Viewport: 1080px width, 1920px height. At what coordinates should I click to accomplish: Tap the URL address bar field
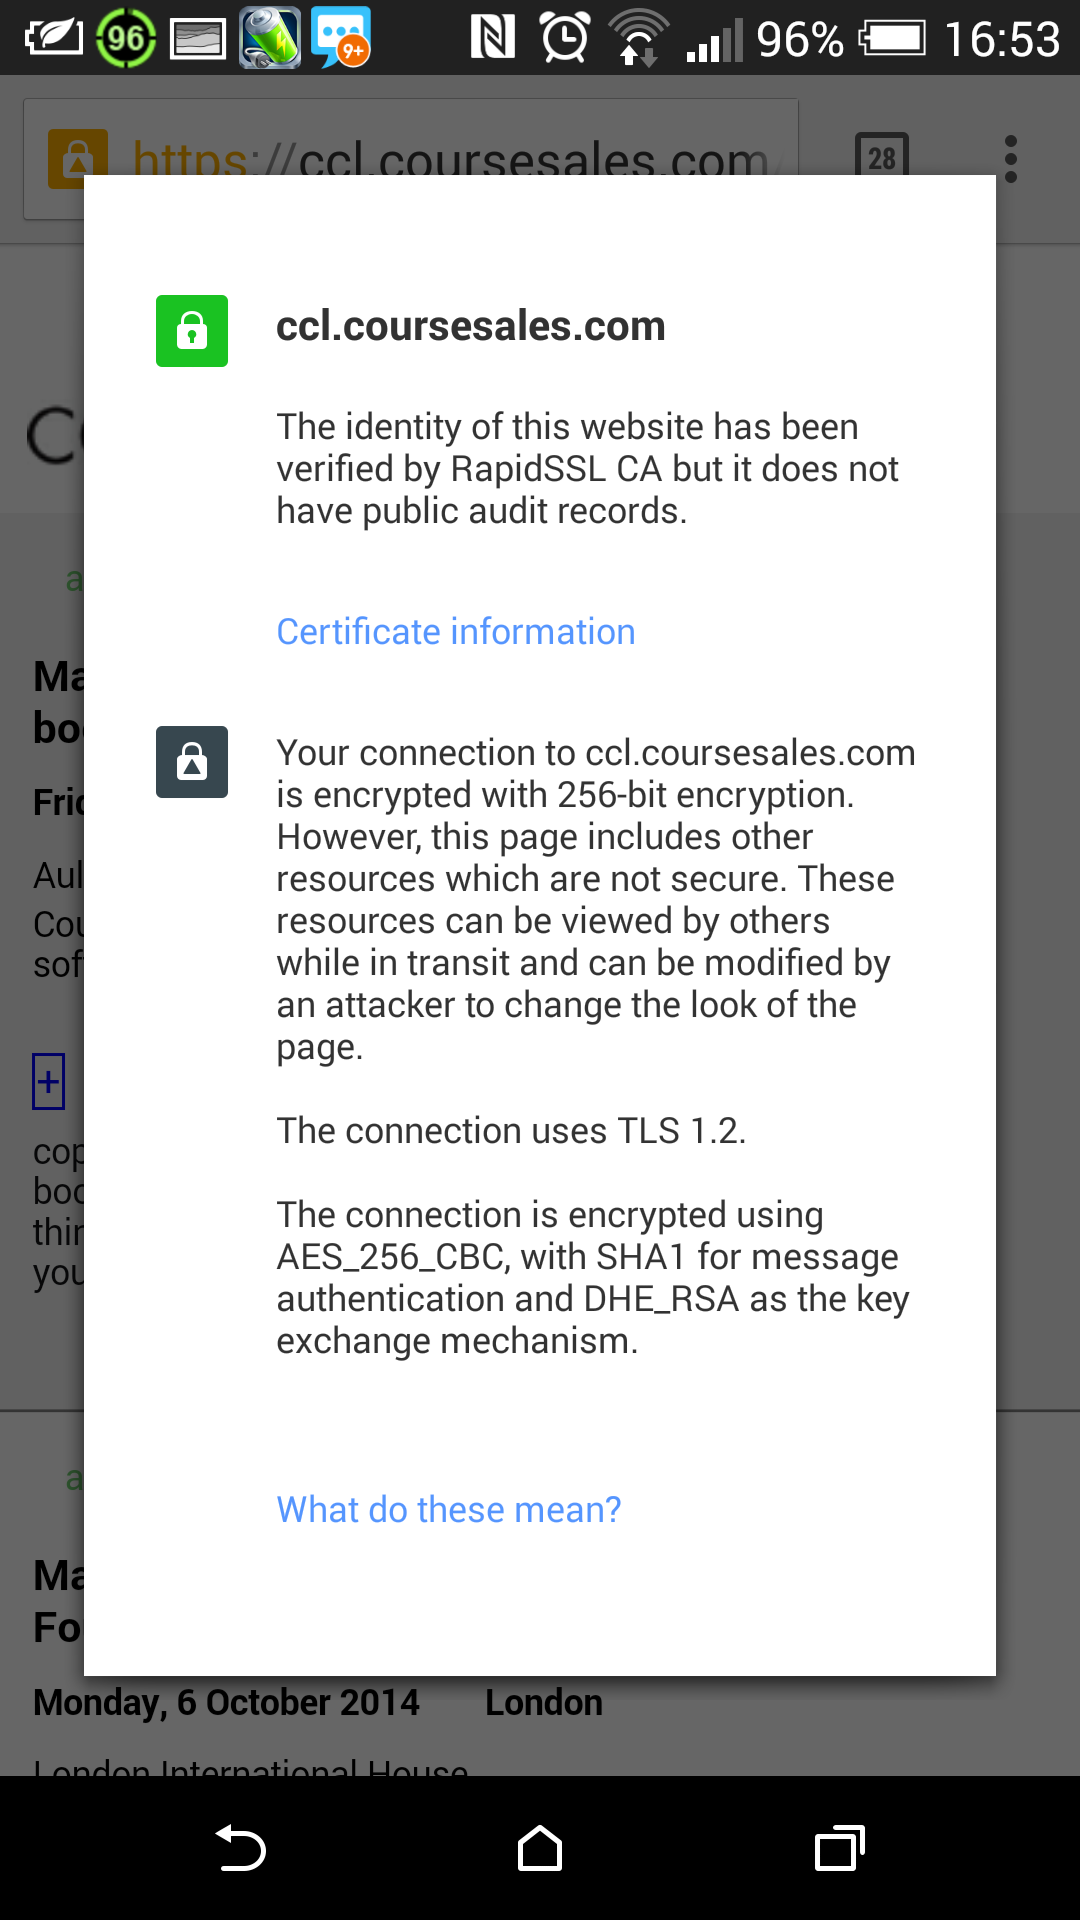(411, 158)
